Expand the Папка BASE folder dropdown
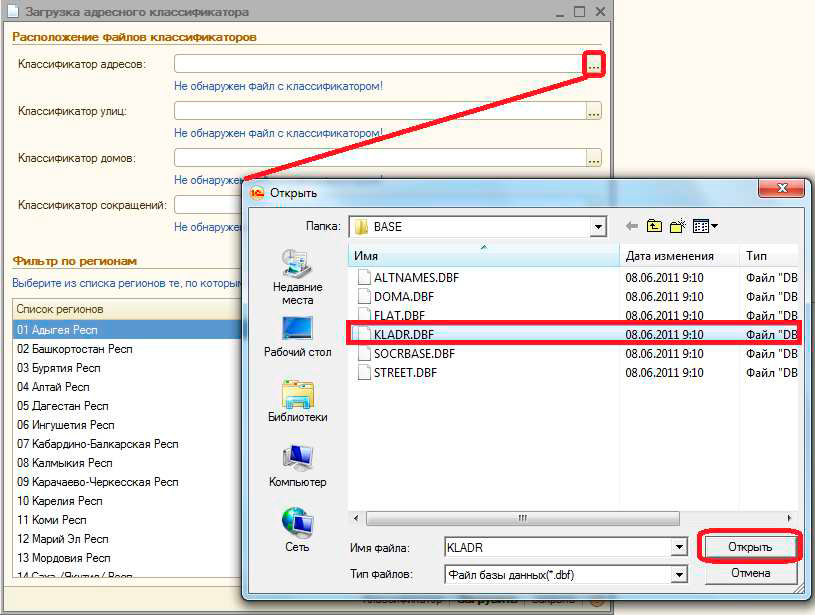Screen dimensions: 815x615 point(598,227)
